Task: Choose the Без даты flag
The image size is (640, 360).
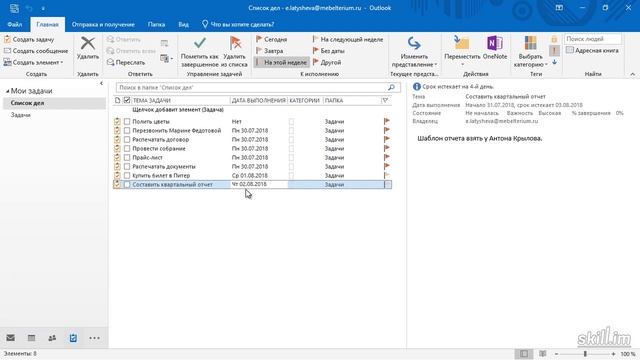Action: tap(329, 51)
